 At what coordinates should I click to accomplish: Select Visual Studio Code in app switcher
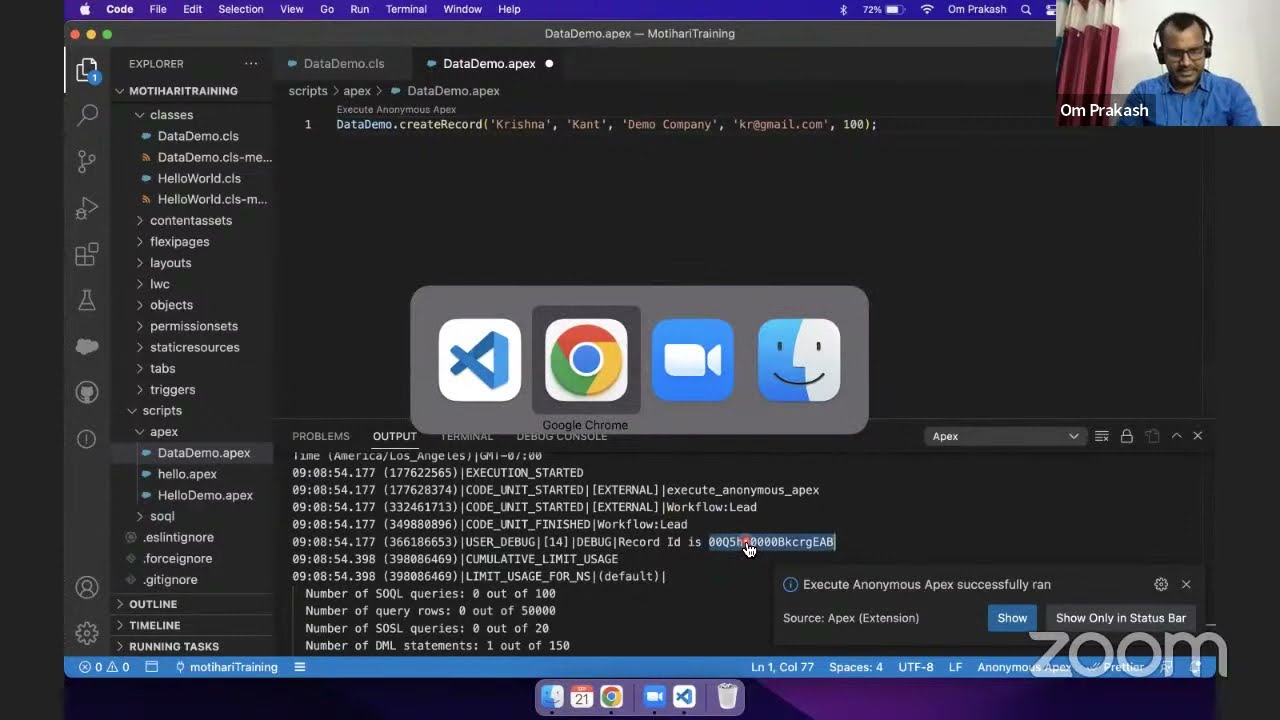(x=480, y=360)
